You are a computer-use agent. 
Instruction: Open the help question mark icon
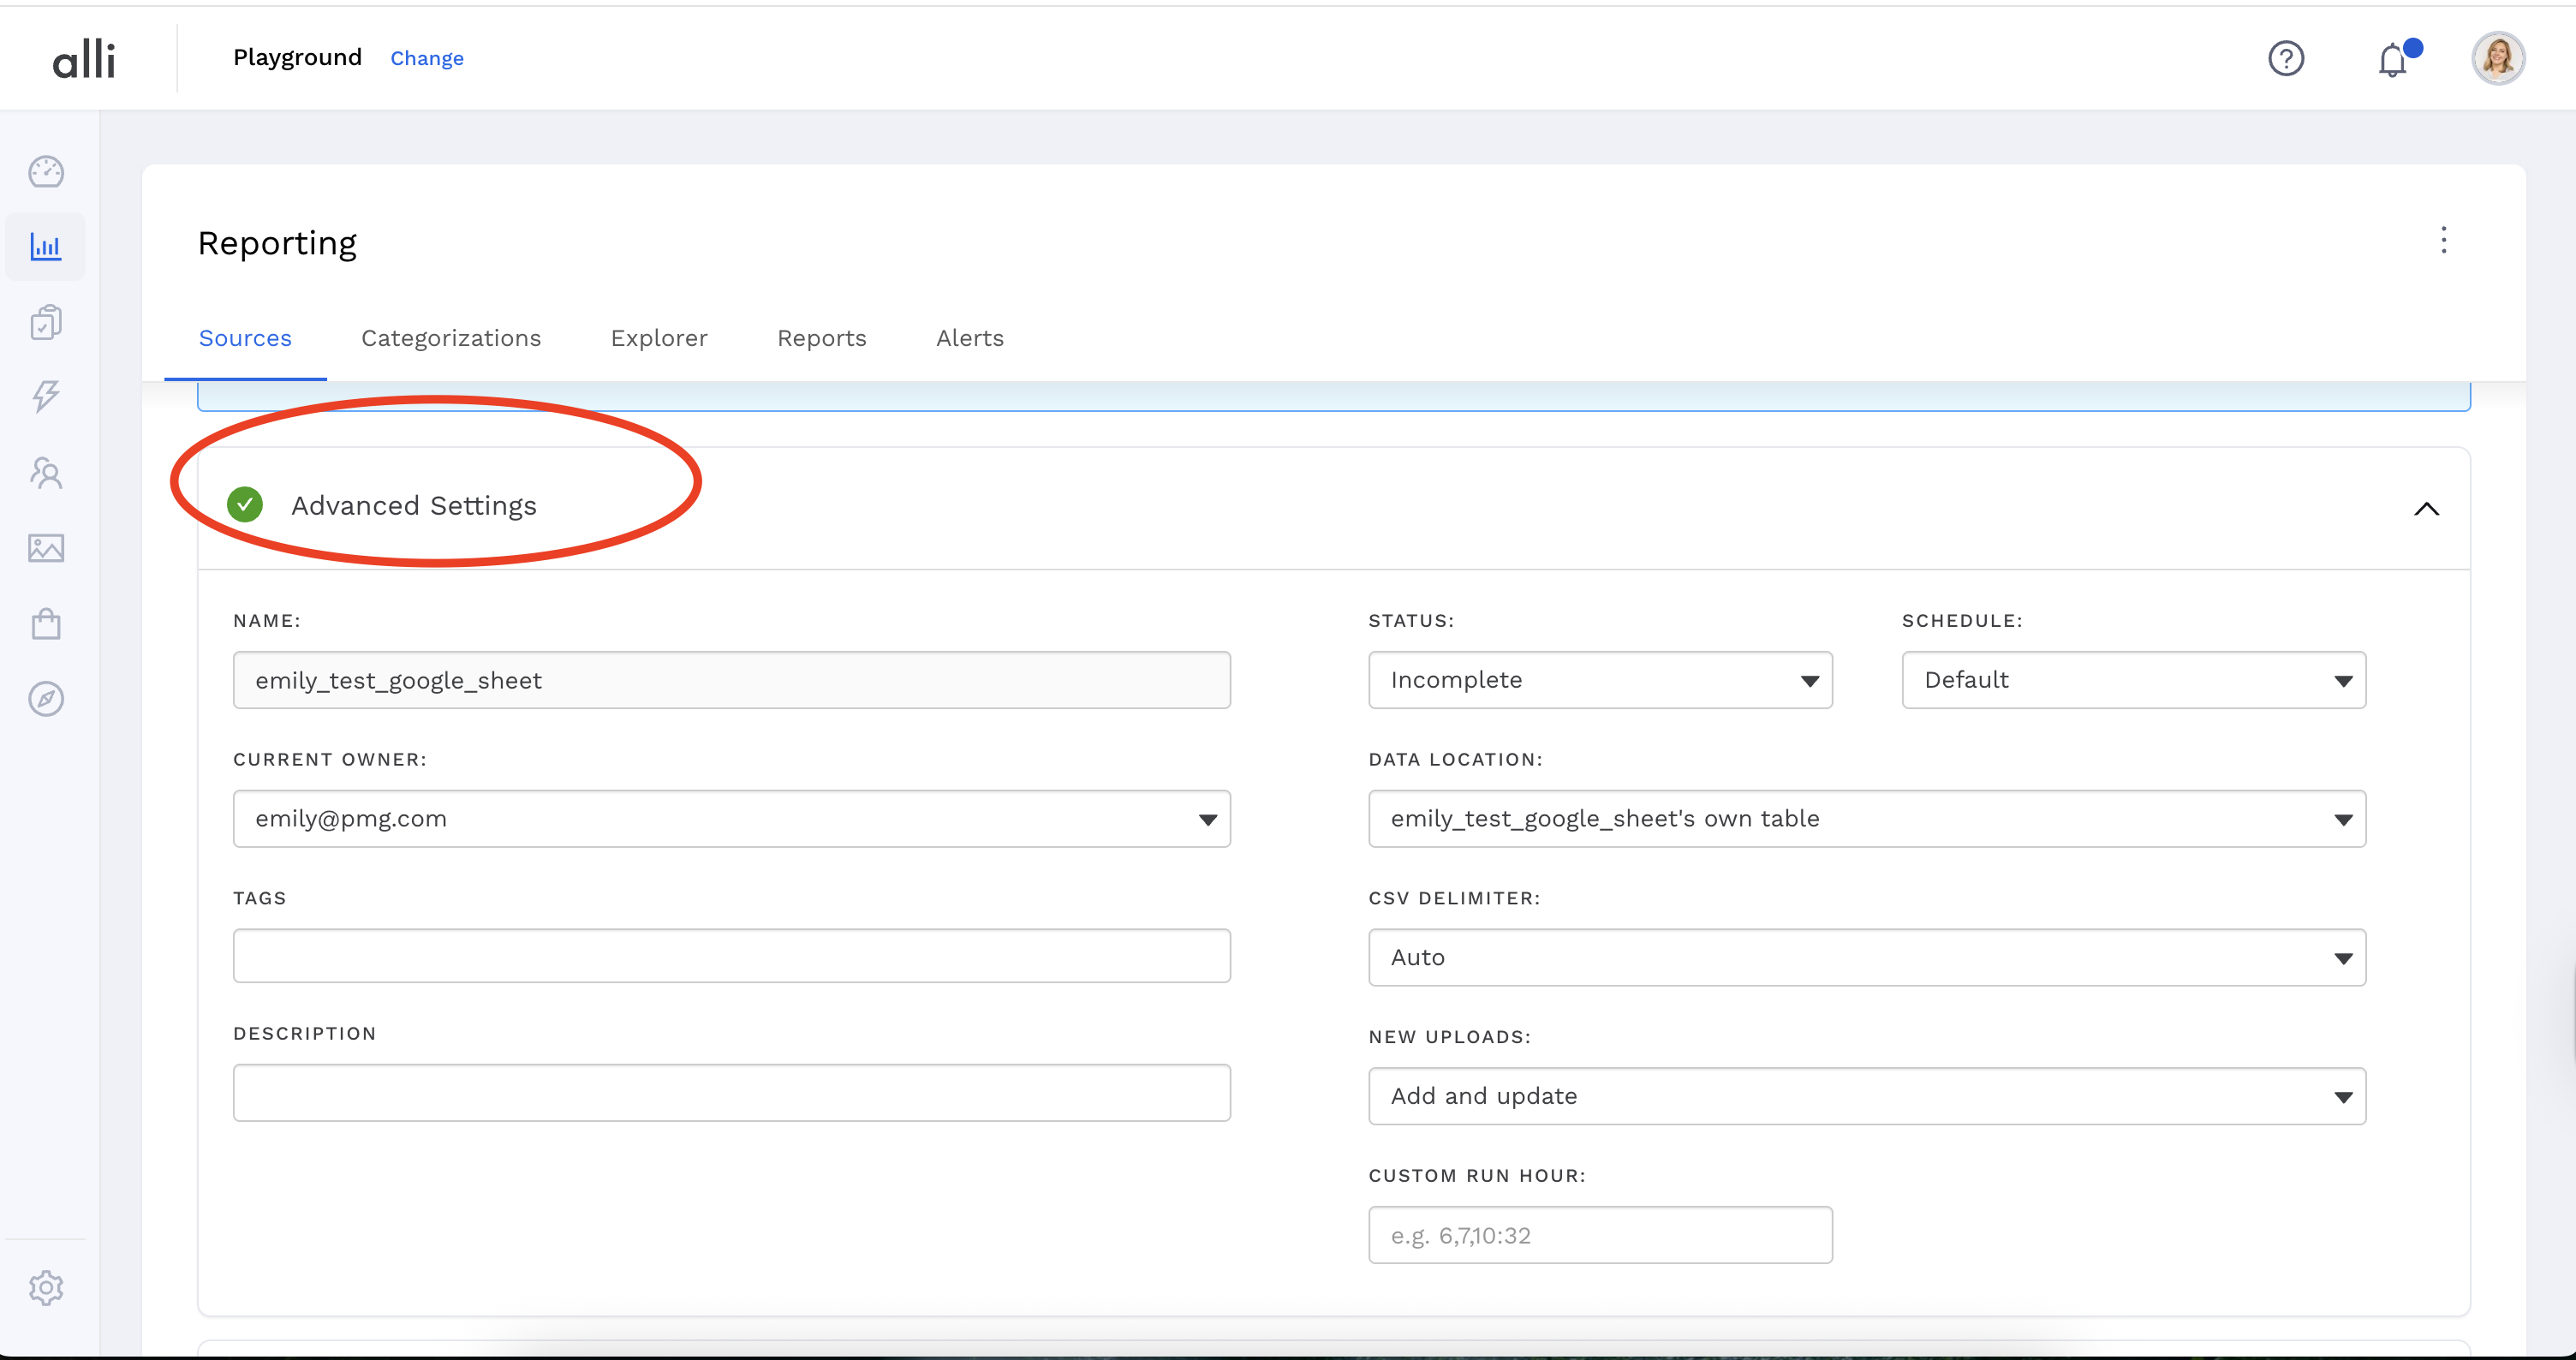(2286, 58)
